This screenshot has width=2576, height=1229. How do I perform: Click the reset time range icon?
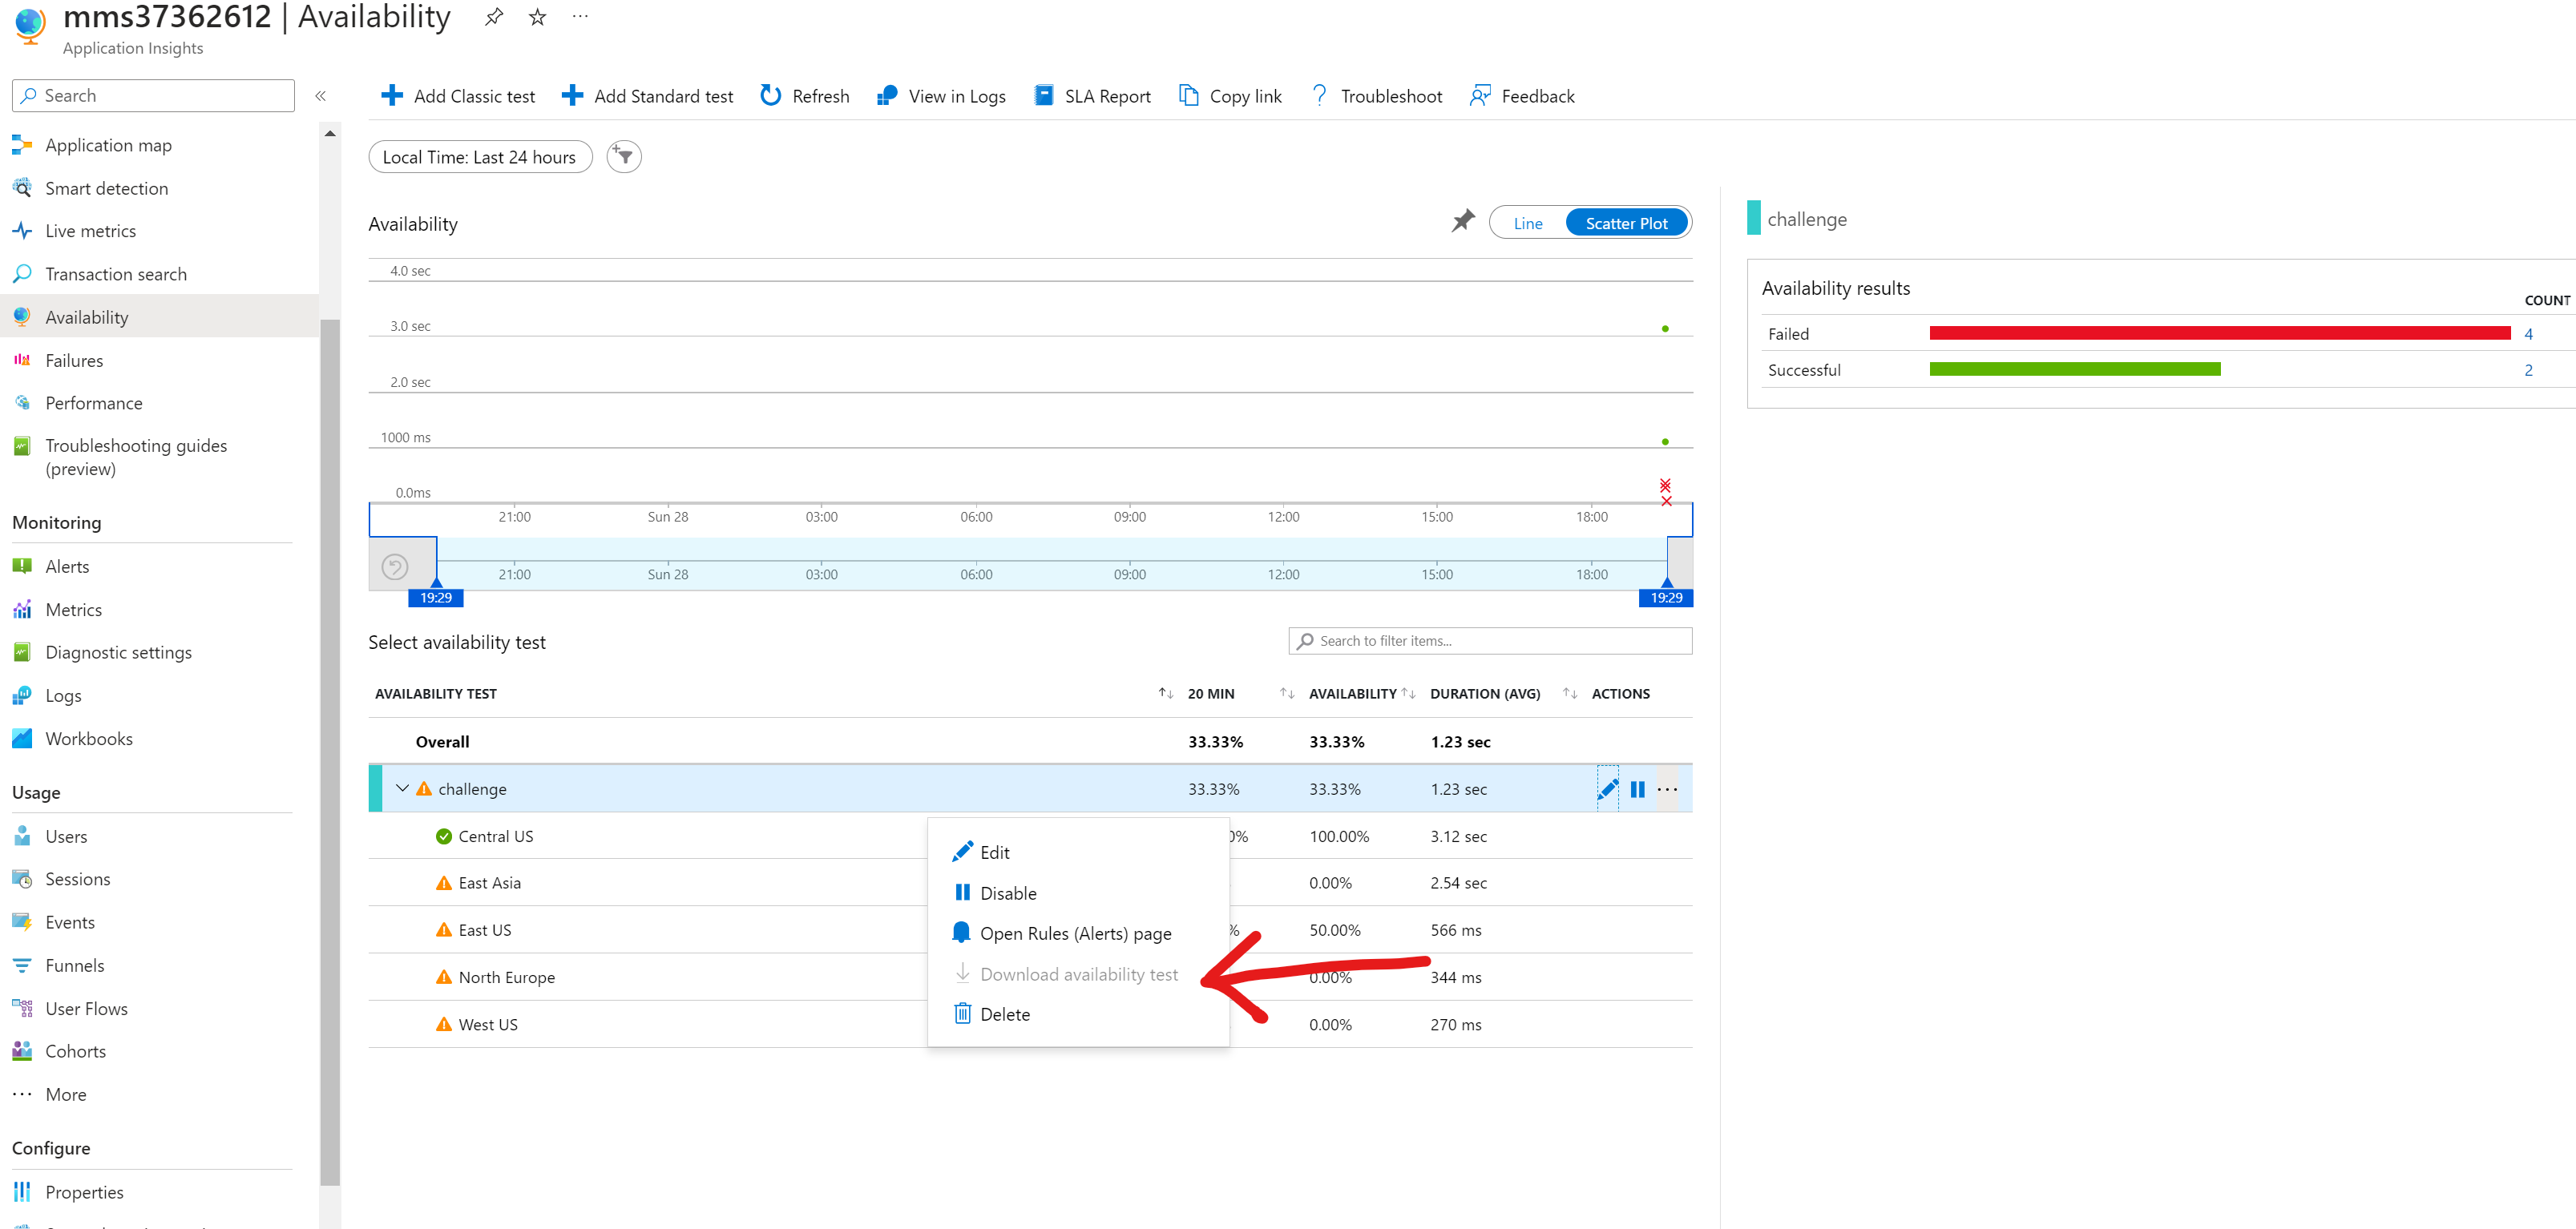click(395, 567)
